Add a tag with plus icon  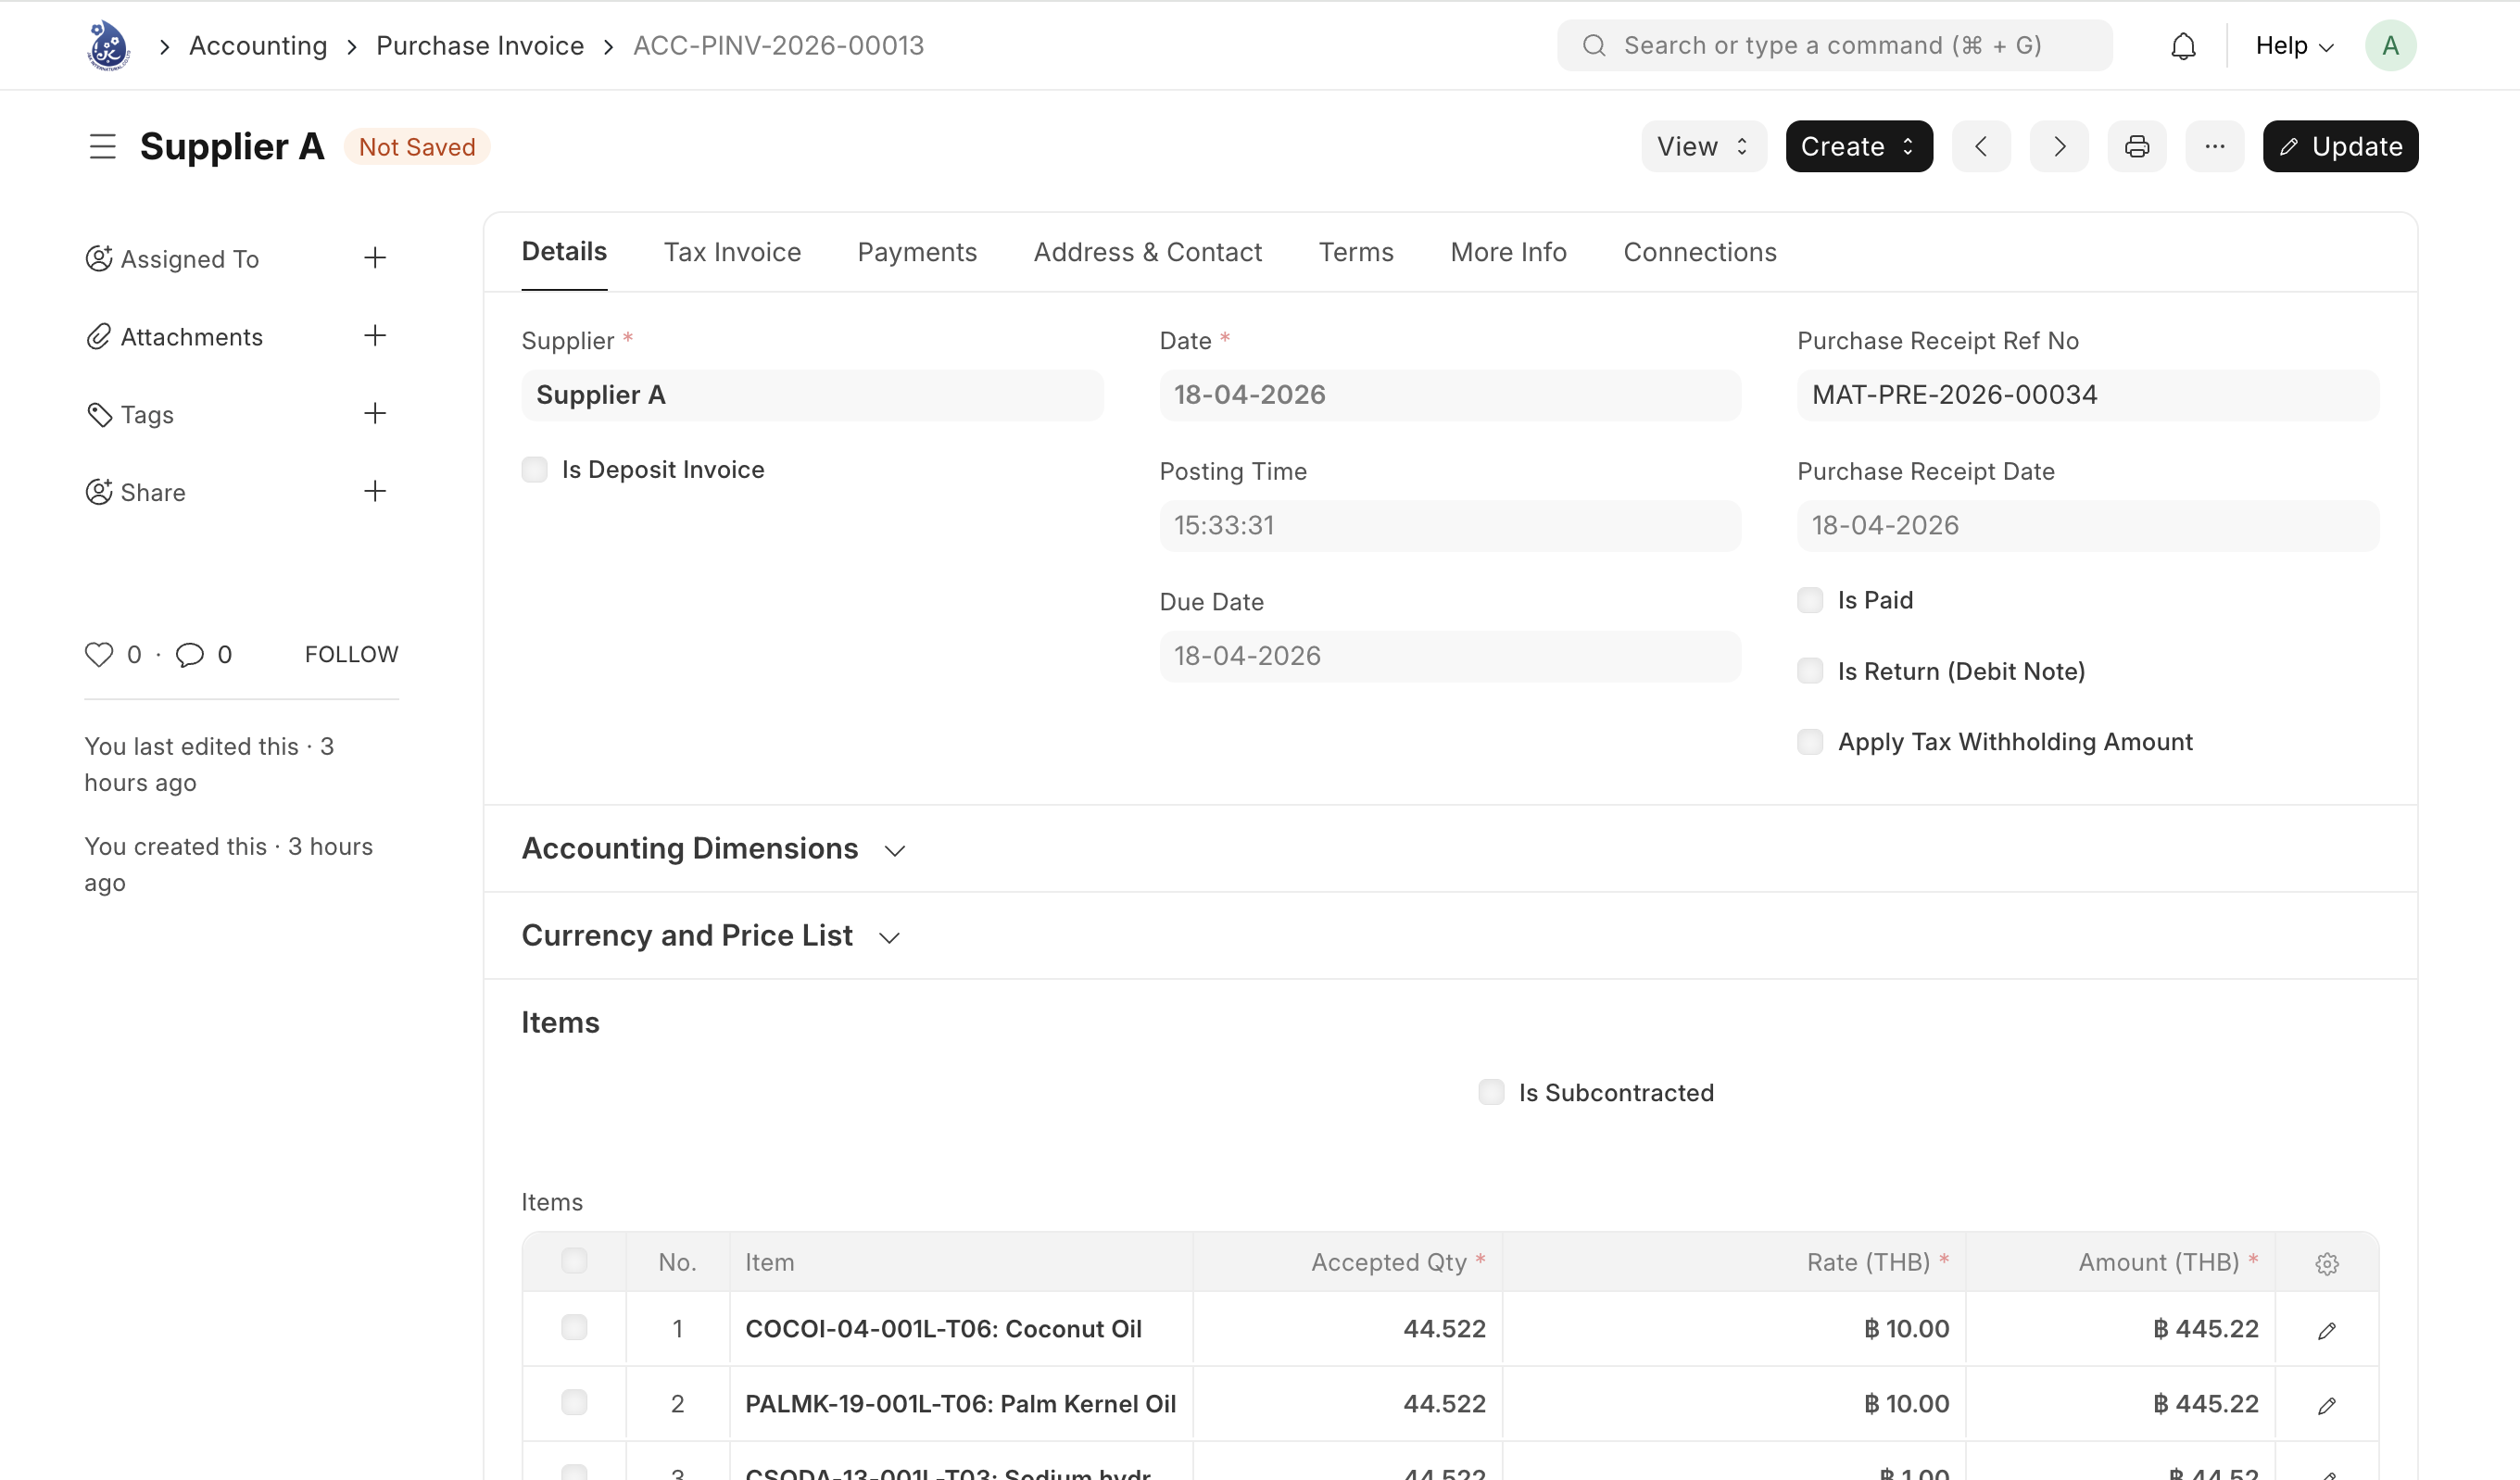click(375, 414)
